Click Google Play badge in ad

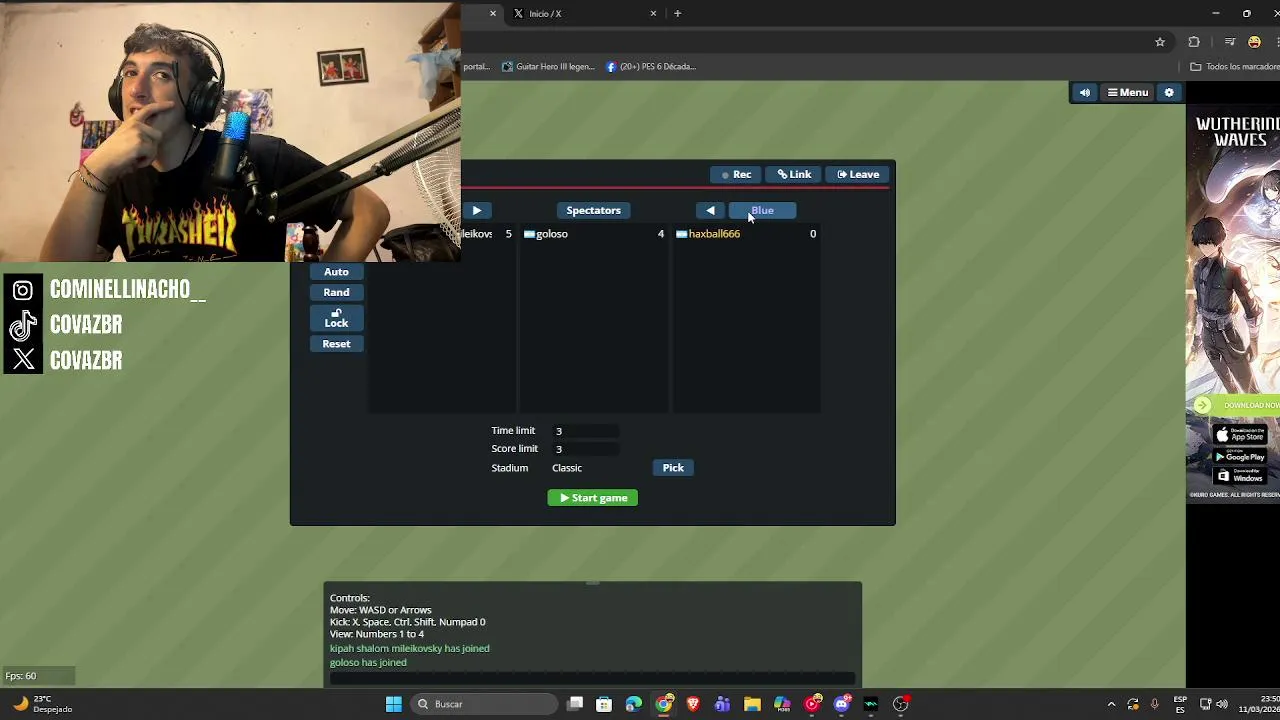point(1240,456)
